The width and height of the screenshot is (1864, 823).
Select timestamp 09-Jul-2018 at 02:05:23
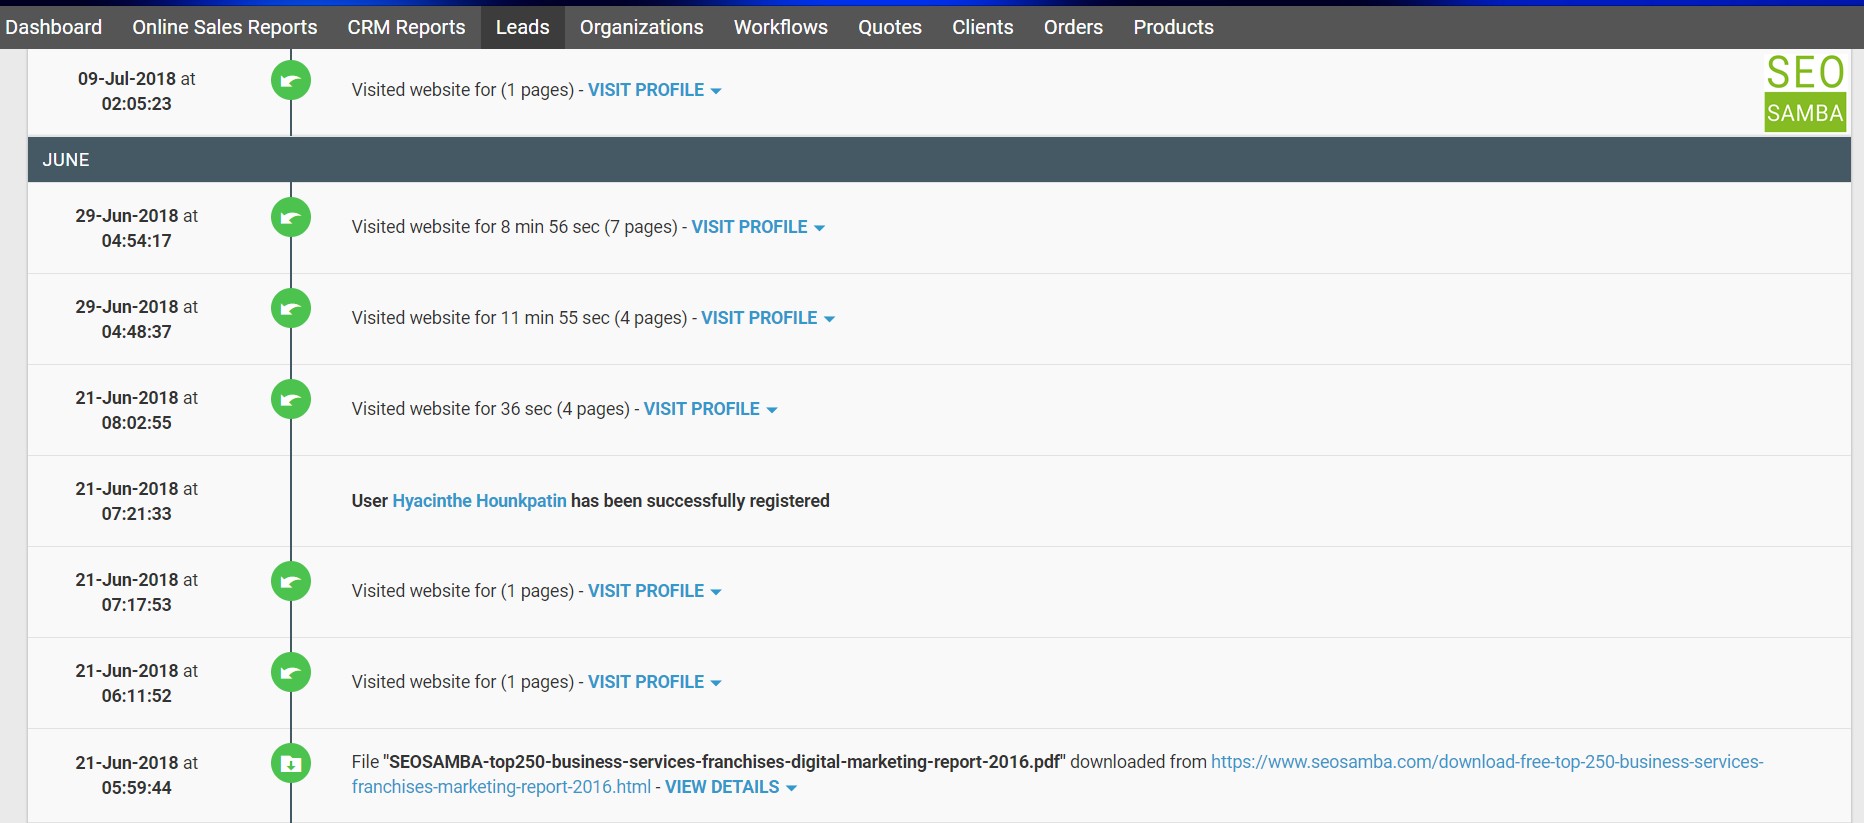coord(137,91)
